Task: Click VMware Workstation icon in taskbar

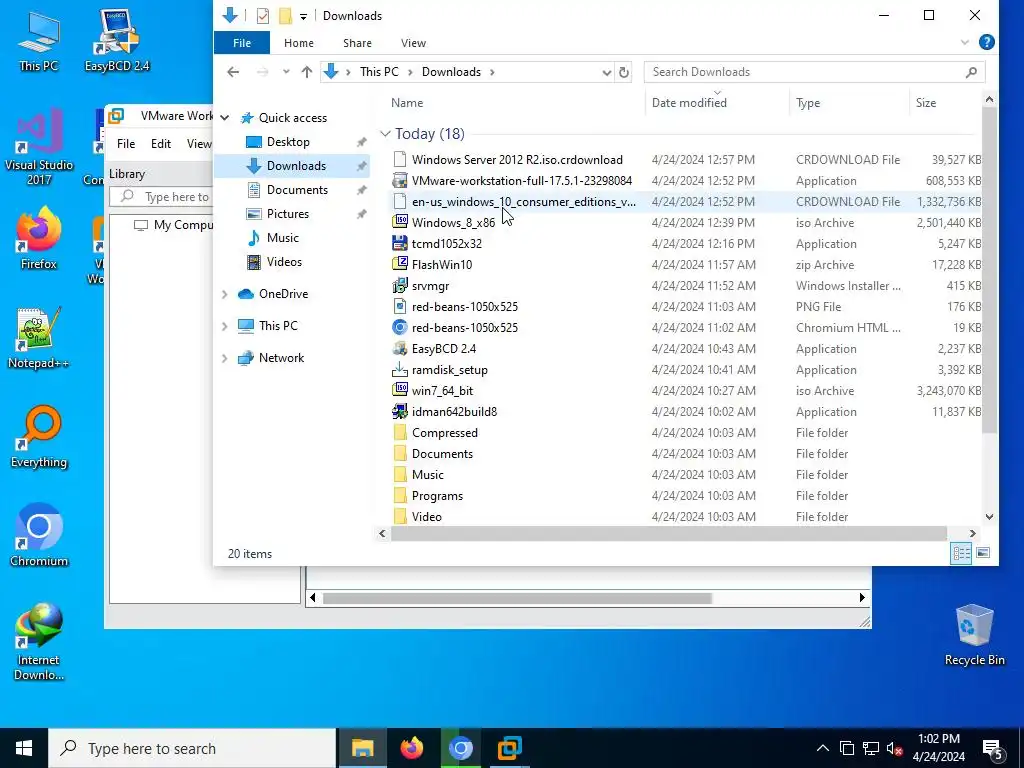Action: click(x=509, y=748)
